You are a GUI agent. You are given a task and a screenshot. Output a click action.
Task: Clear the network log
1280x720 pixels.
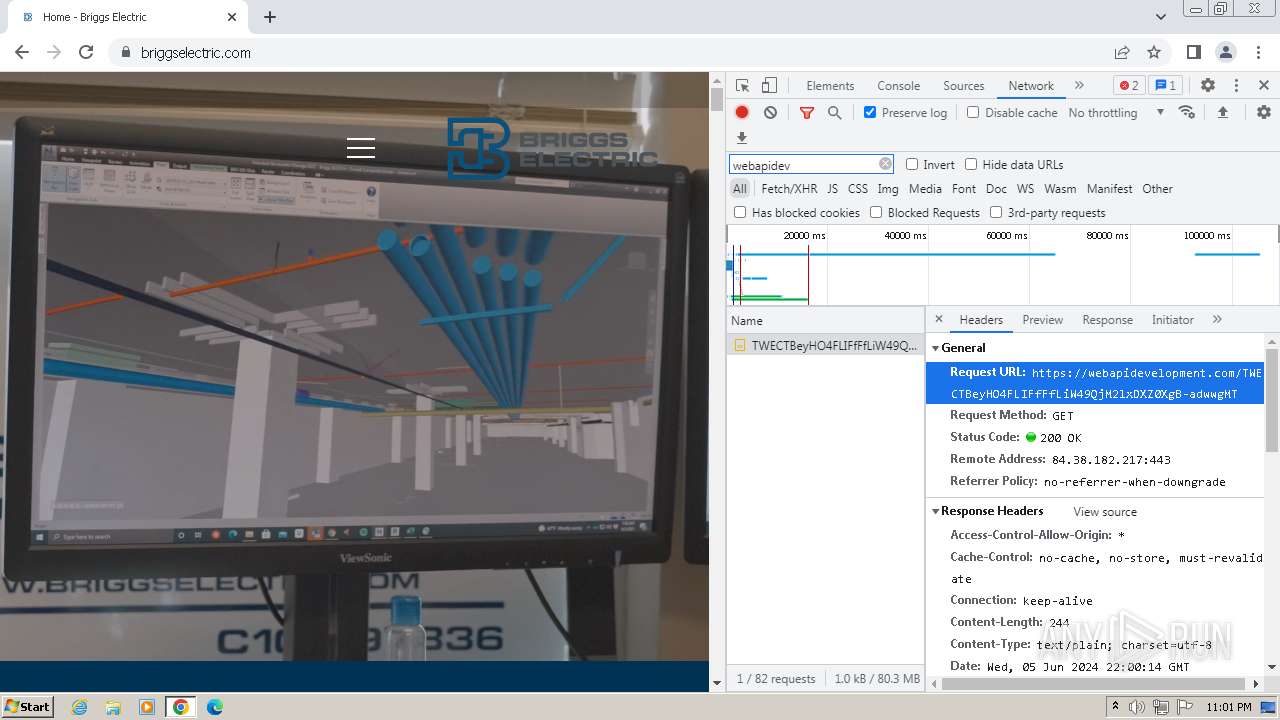coord(770,113)
